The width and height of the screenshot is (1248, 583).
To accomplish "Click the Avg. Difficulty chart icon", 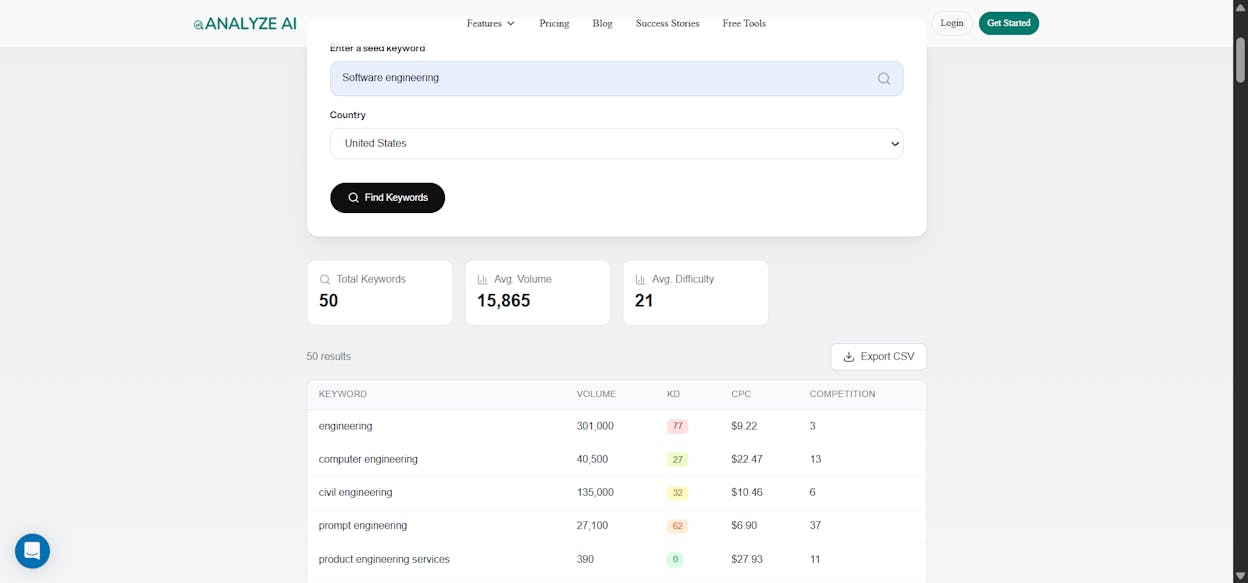I will (x=641, y=280).
